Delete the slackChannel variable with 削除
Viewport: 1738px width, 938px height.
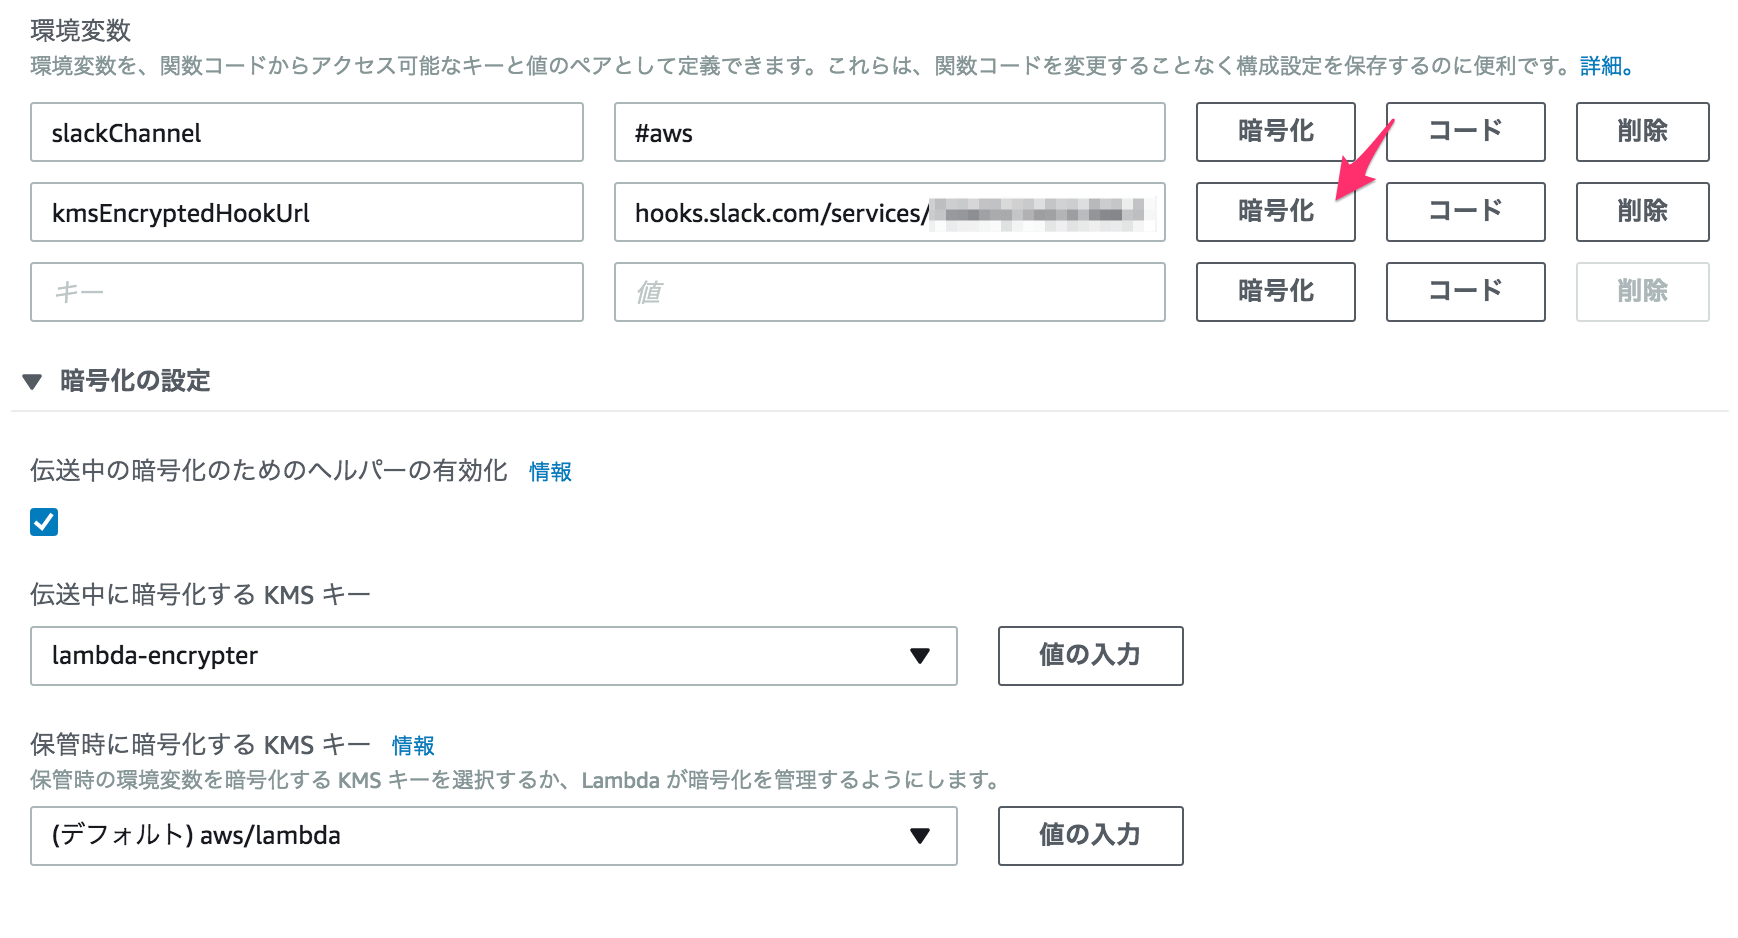coord(1642,132)
